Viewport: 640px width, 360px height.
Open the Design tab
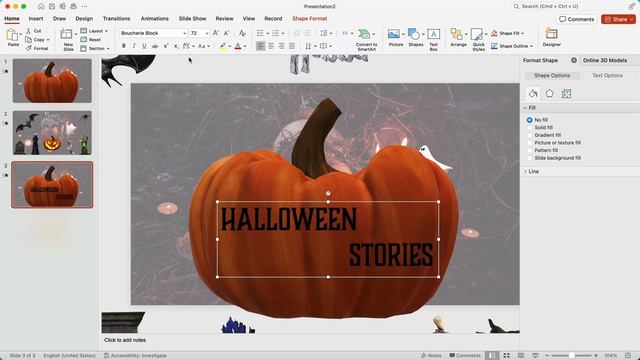84,19
